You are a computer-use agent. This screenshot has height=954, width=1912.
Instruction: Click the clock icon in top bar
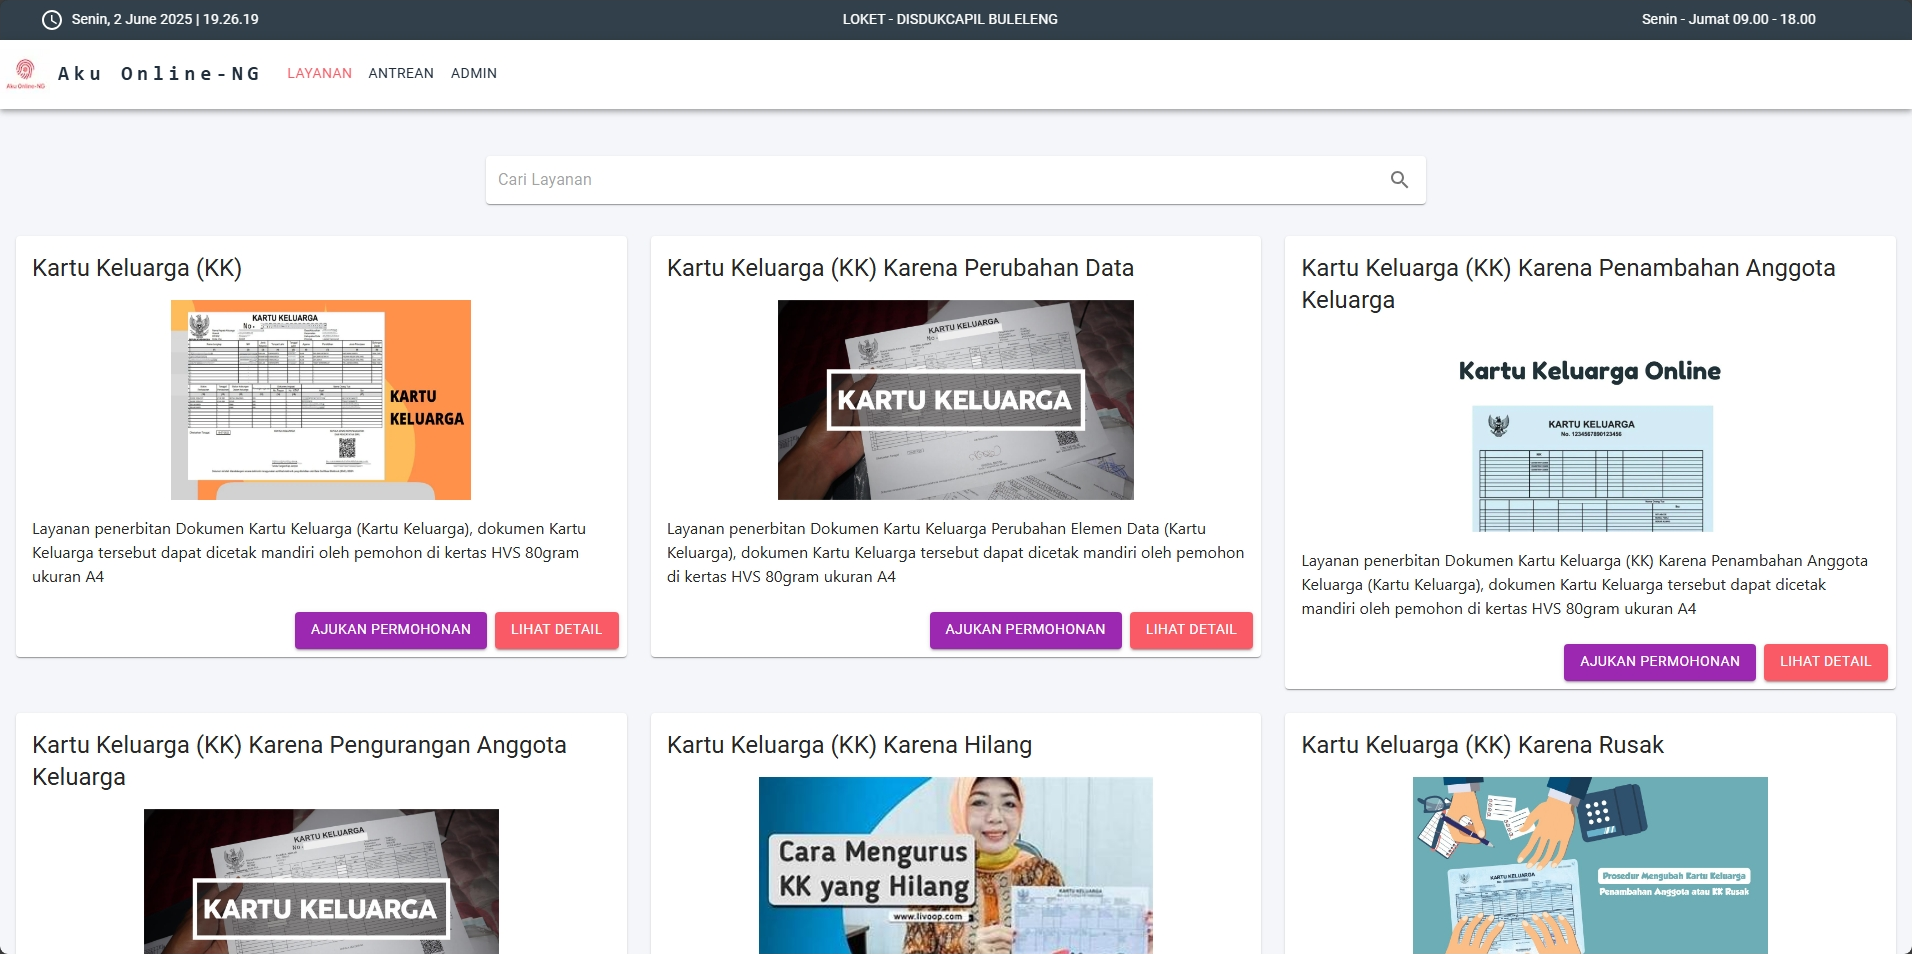[51, 20]
